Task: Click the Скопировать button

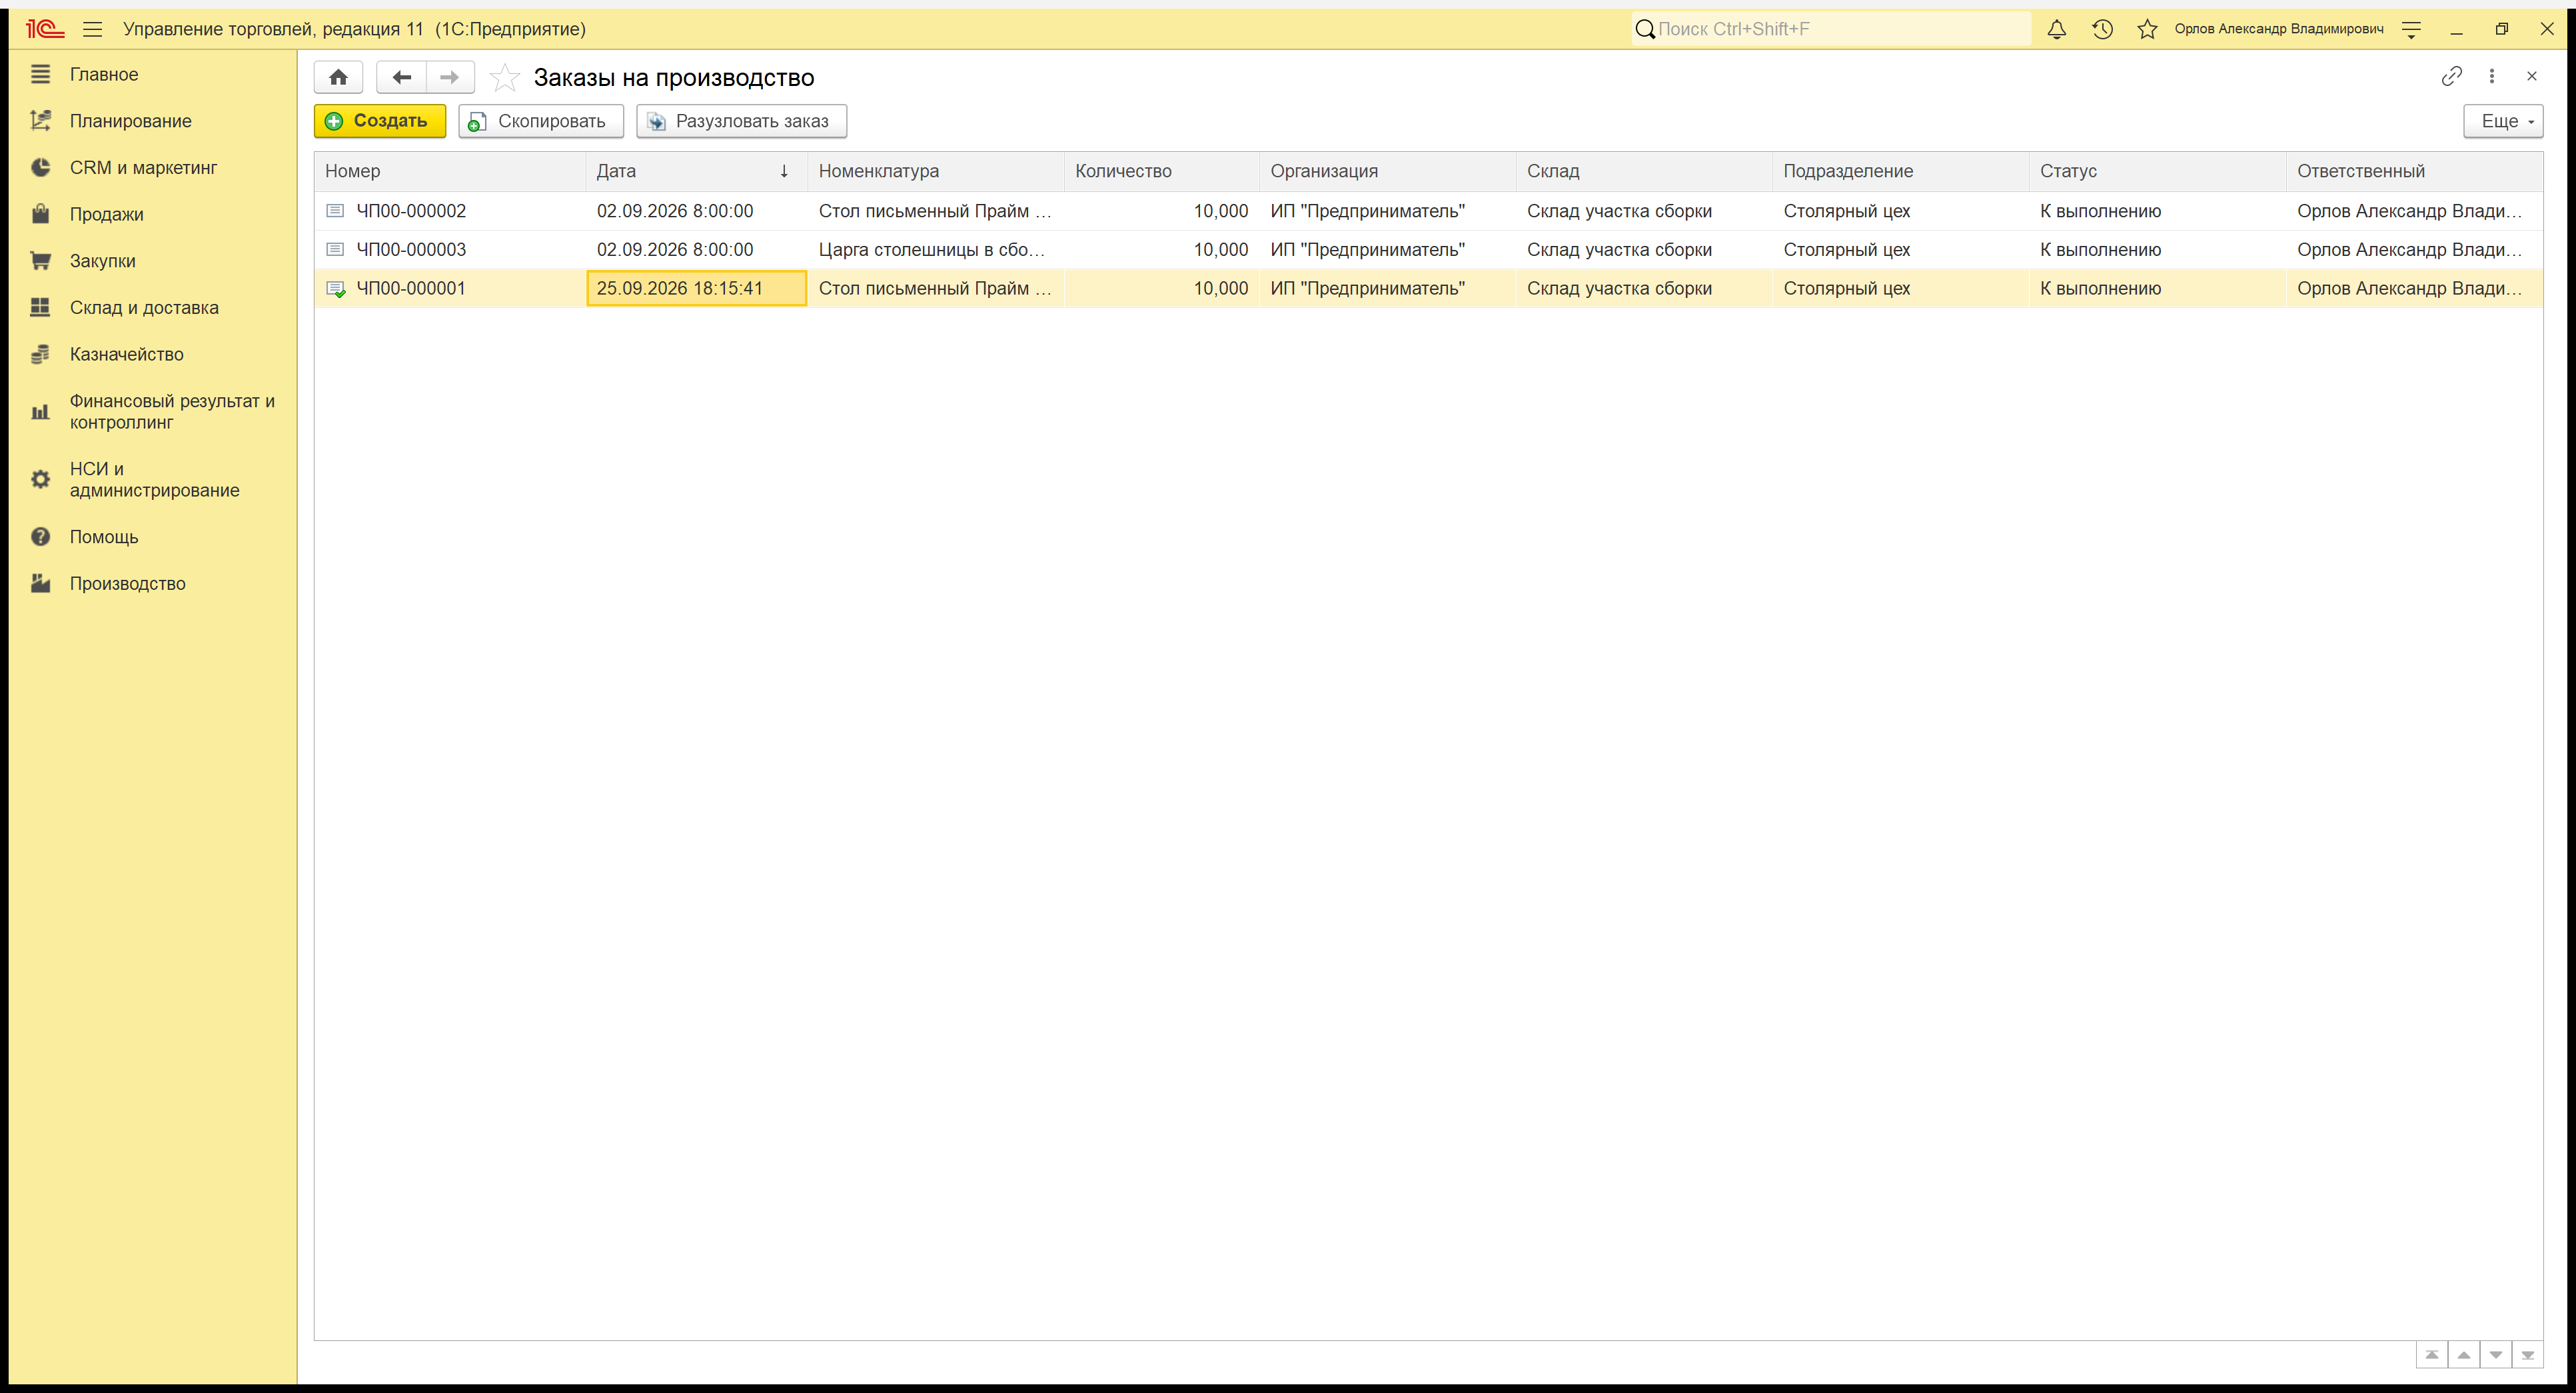Action: pos(541,121)
